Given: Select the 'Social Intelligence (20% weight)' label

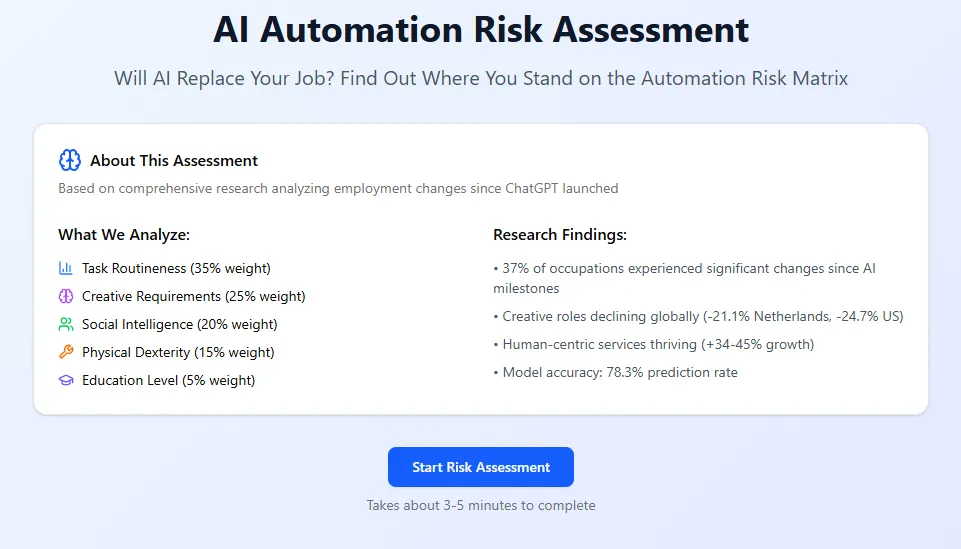Looking at the screenshot, I should pos(180,324).
